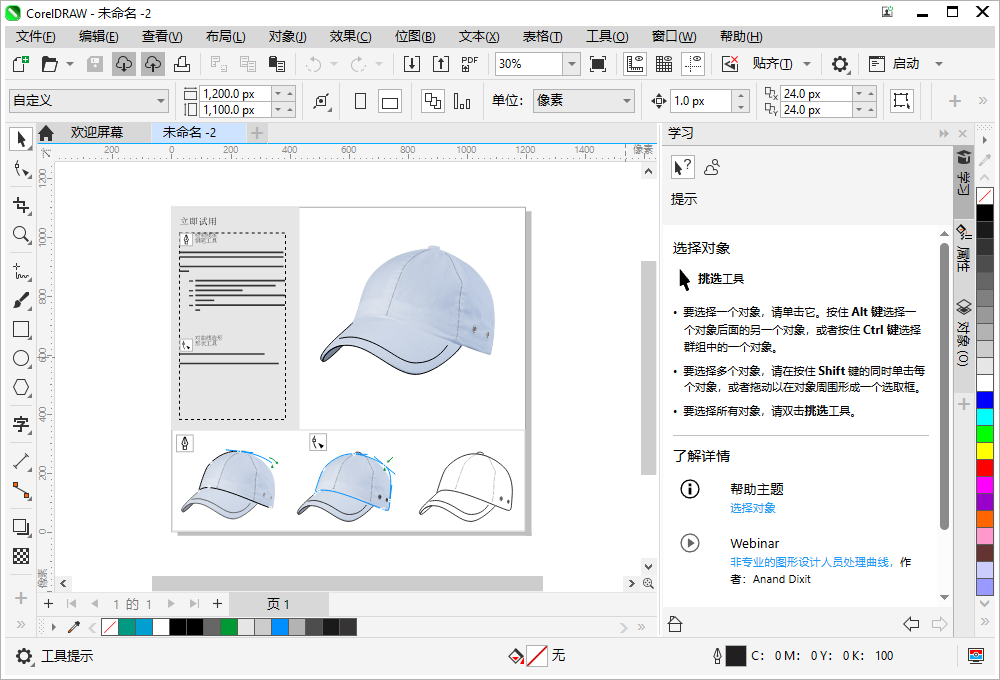
Task: Select the Freehand drawing tool
Action: pos(21,271)
